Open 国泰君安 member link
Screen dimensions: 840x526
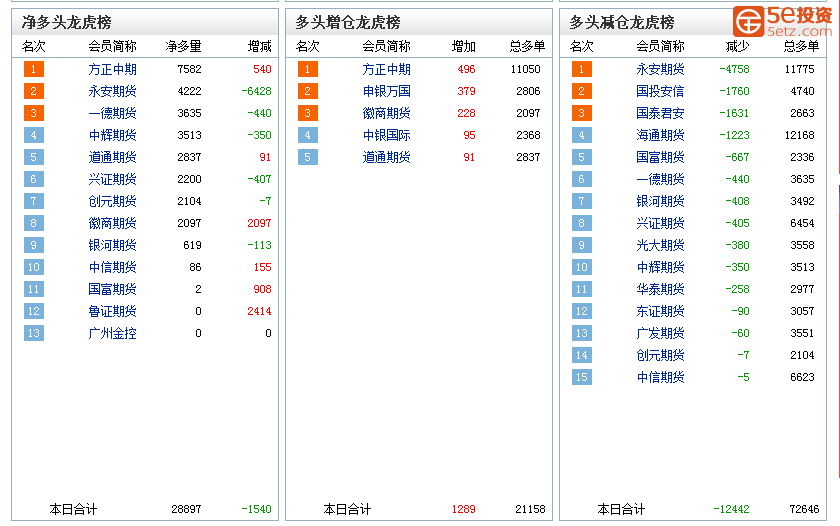660,113
